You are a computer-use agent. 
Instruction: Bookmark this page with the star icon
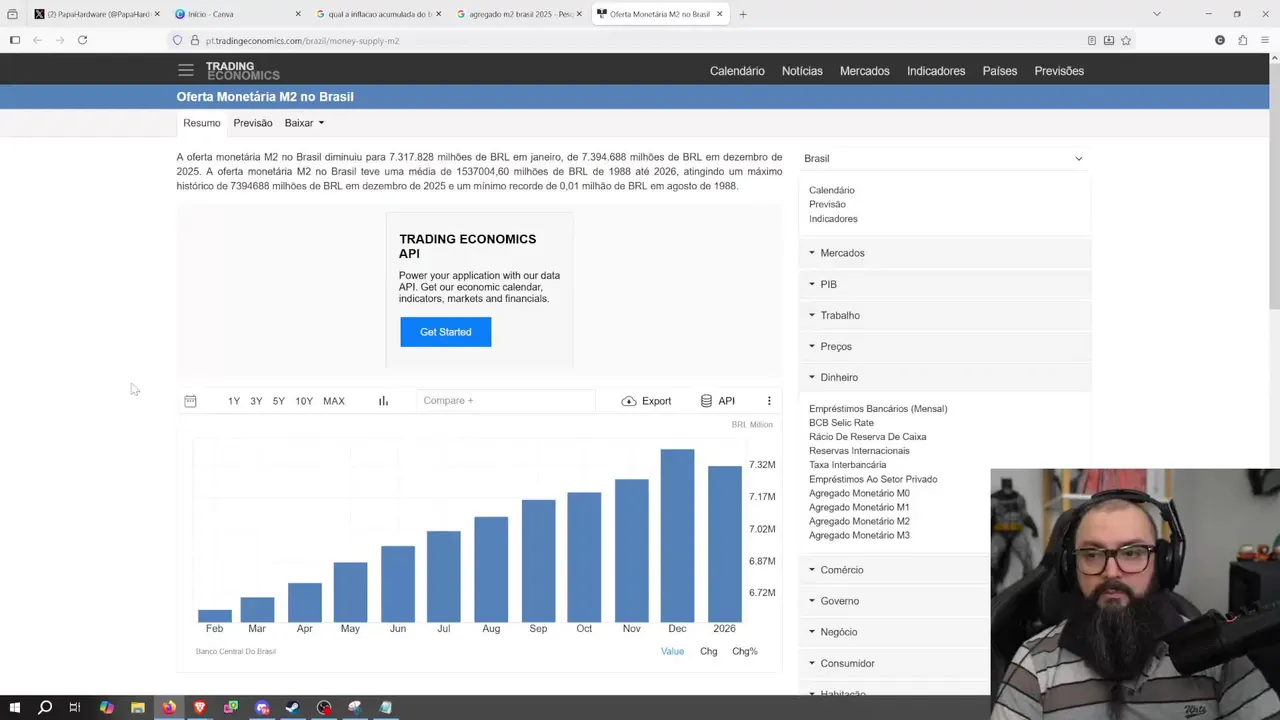tap(1126, 40)
